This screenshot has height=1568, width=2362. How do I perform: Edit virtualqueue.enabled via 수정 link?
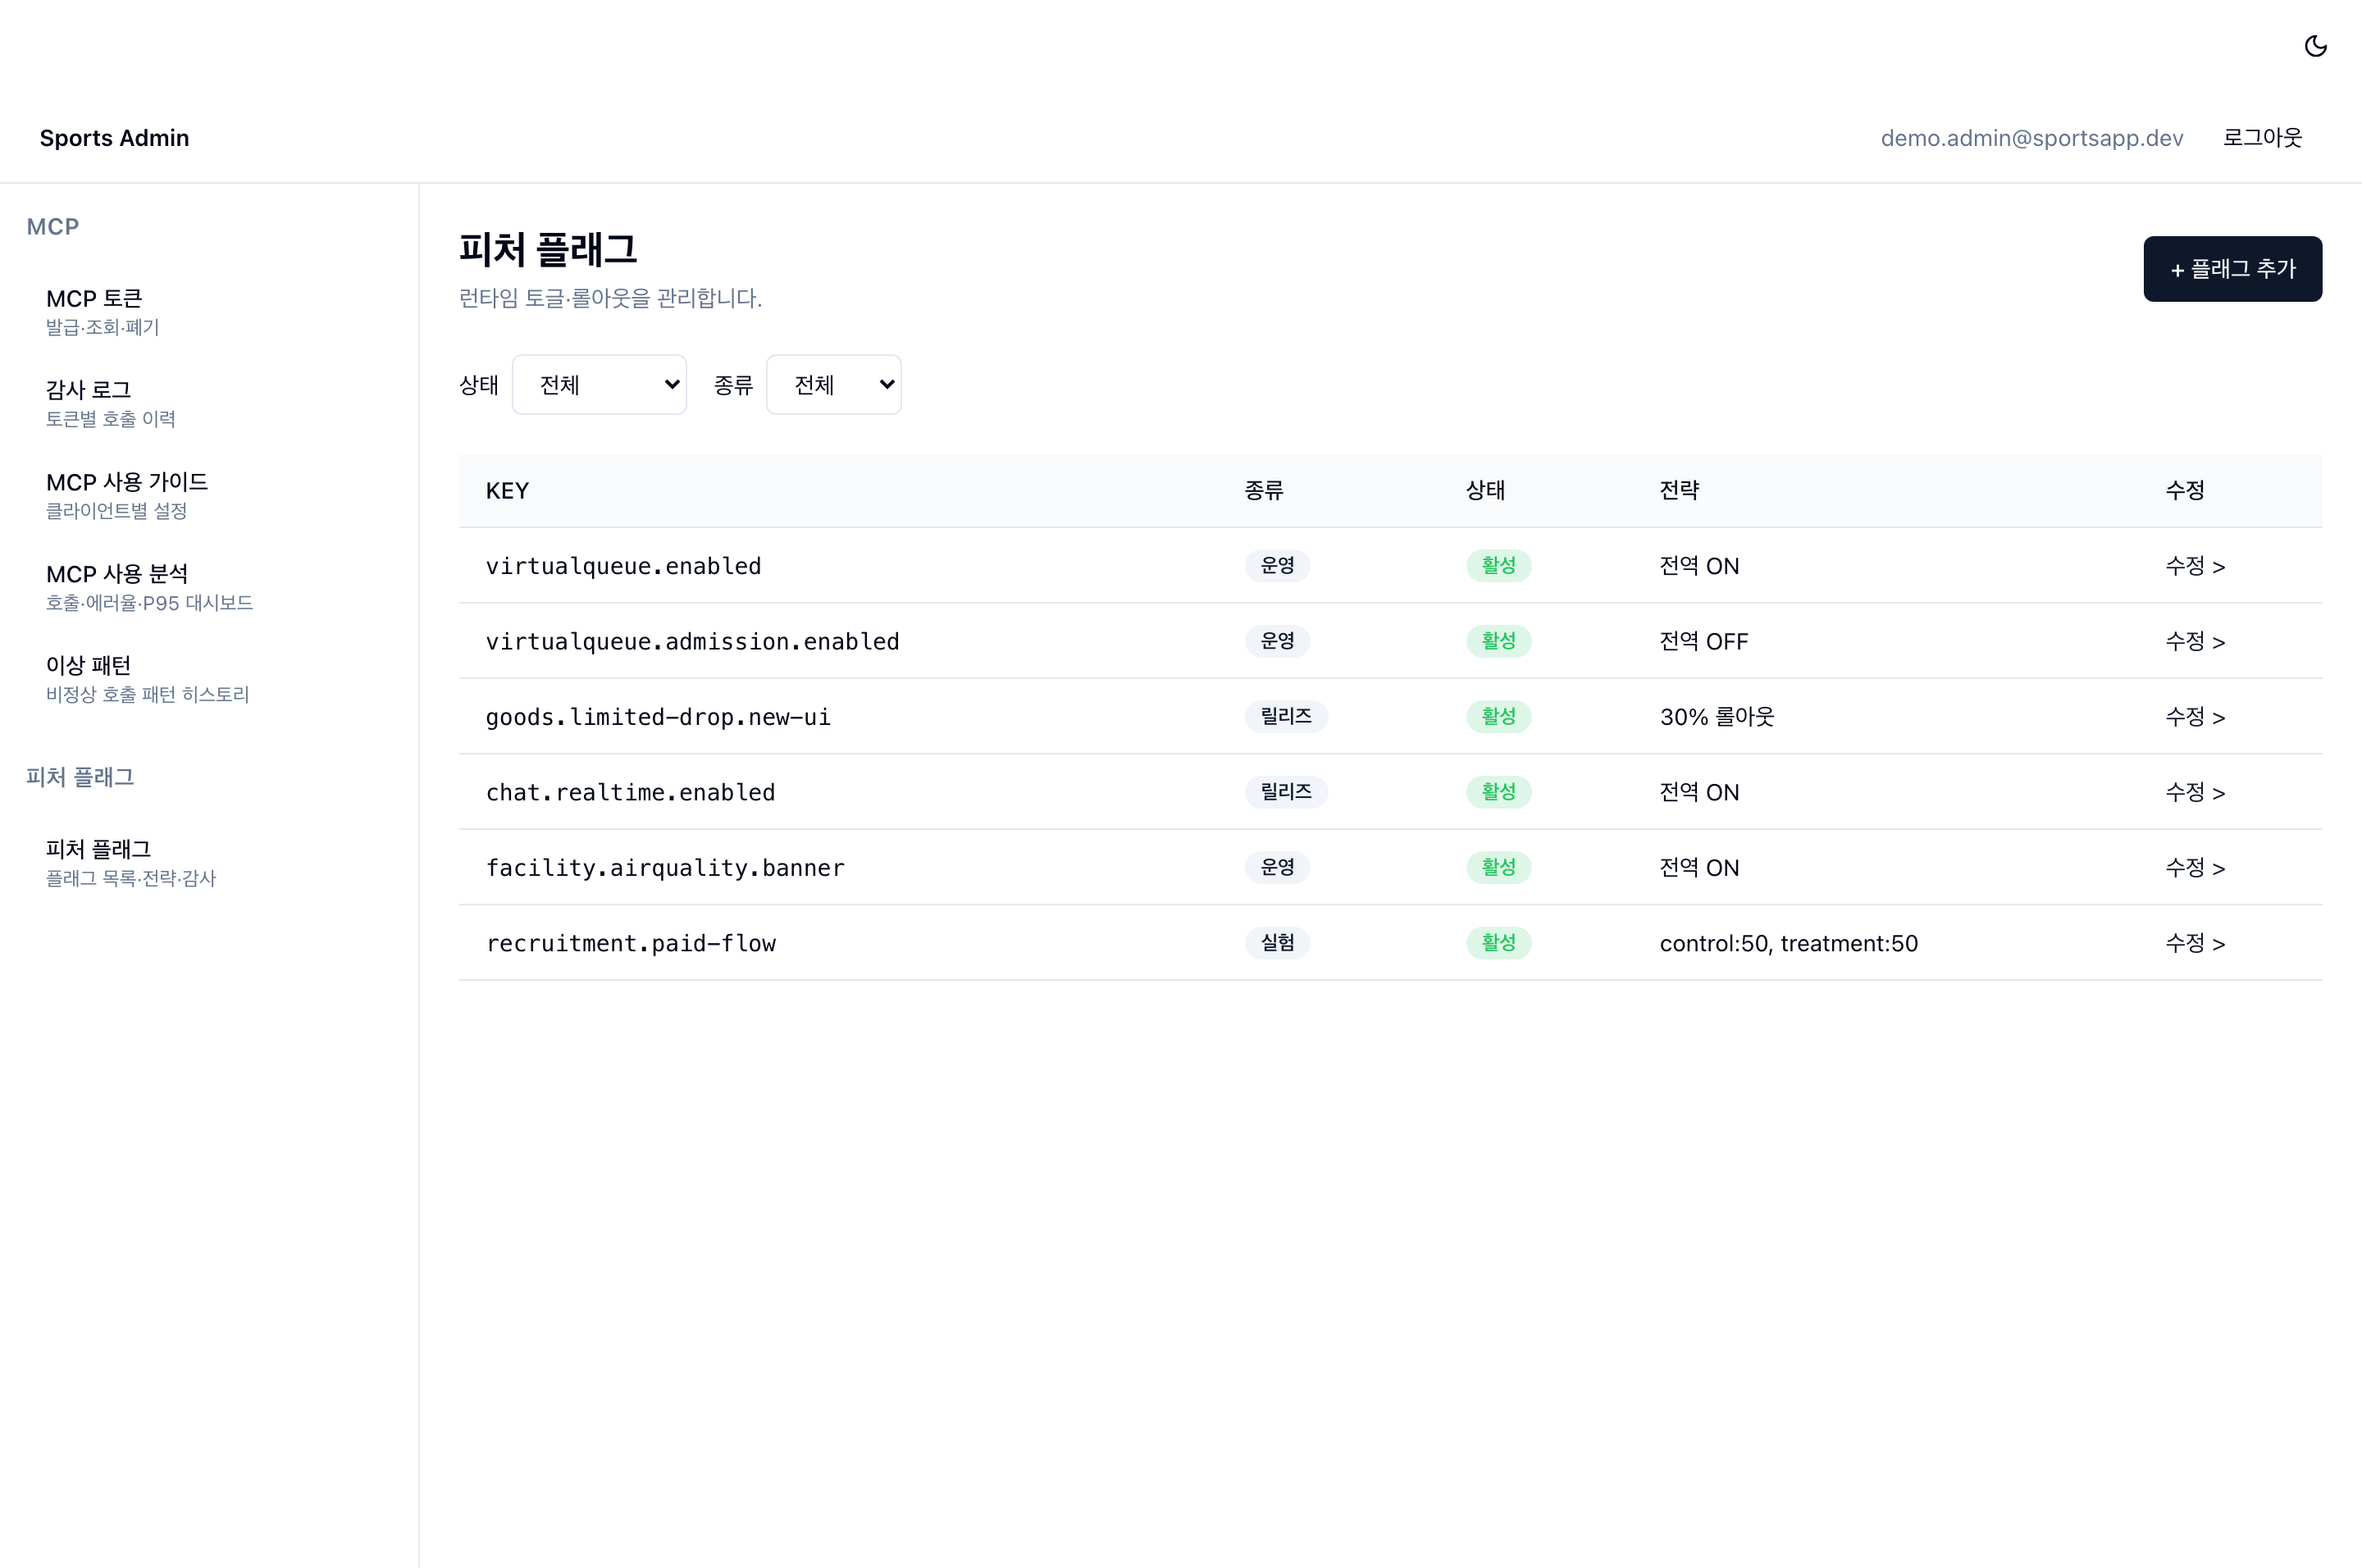click(2195, 566)
